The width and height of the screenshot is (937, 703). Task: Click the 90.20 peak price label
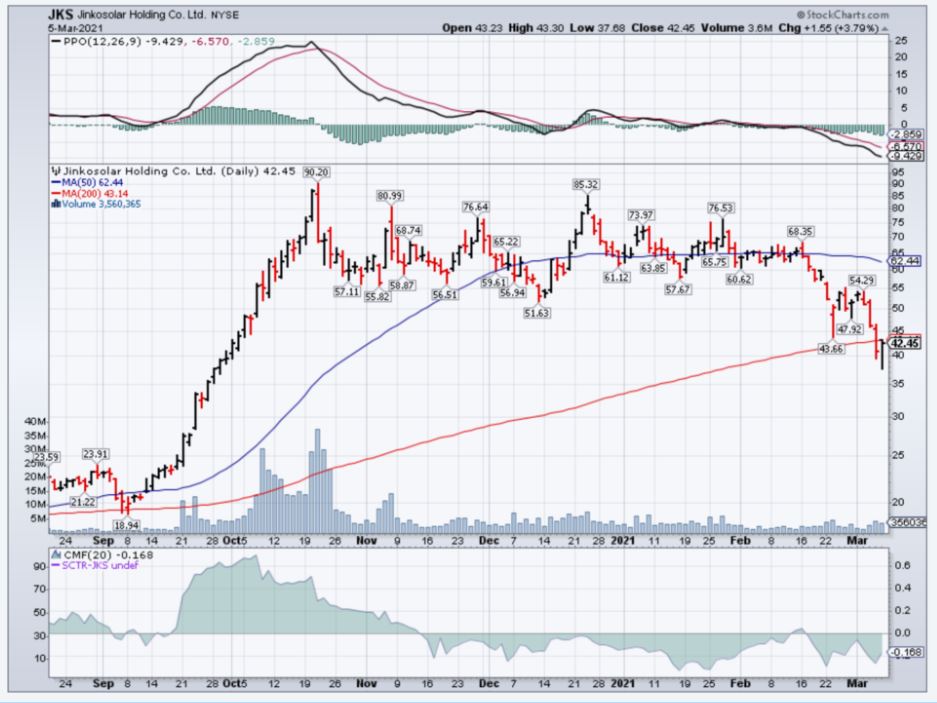click(x=316, y=172)
